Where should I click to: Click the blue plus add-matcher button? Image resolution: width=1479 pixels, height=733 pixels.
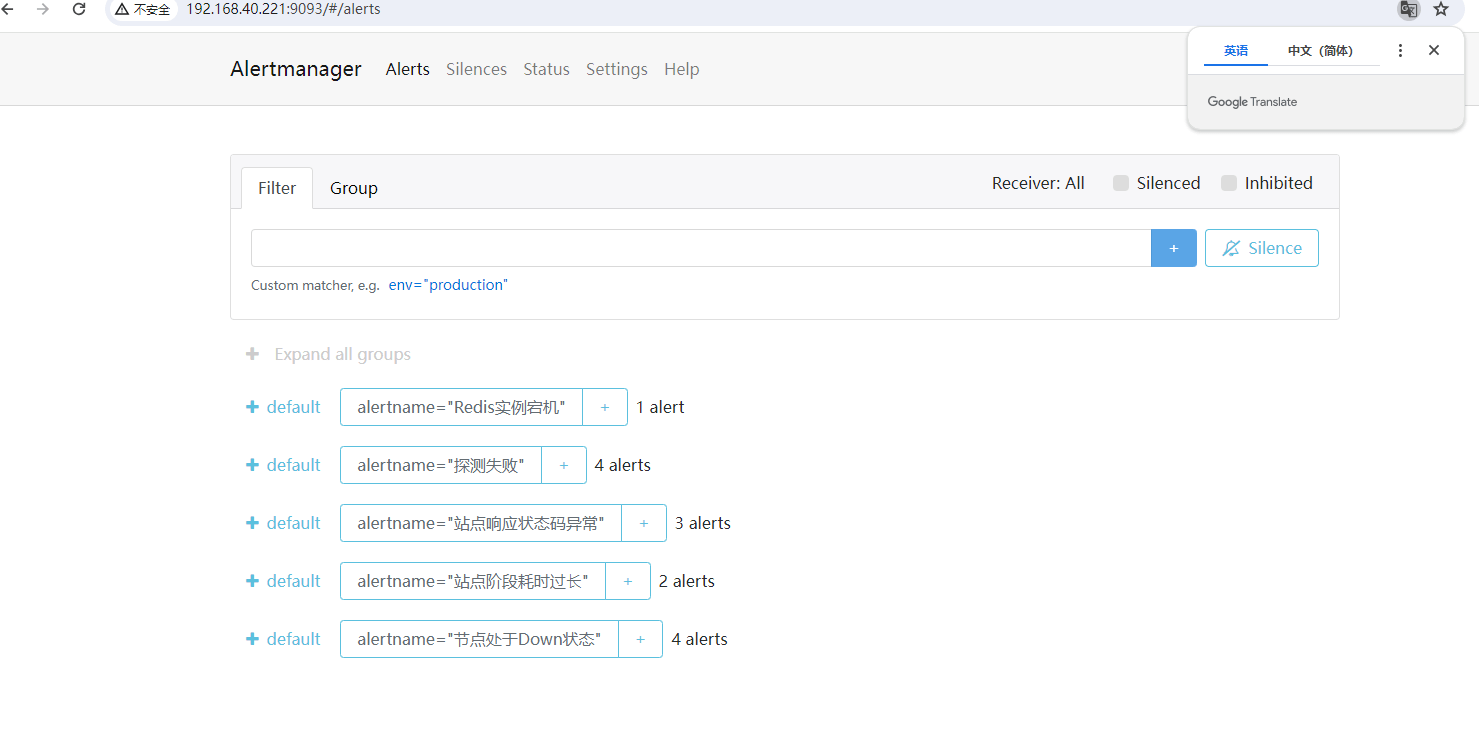(1173, 248)
